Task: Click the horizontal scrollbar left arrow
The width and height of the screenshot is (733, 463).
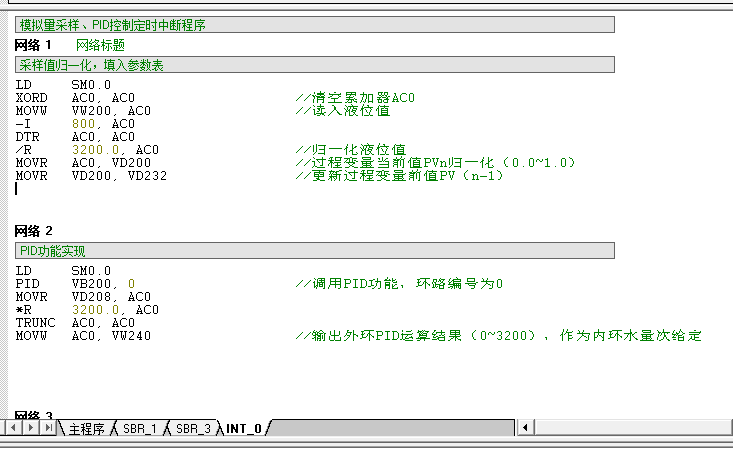Action: click(525, 427)
